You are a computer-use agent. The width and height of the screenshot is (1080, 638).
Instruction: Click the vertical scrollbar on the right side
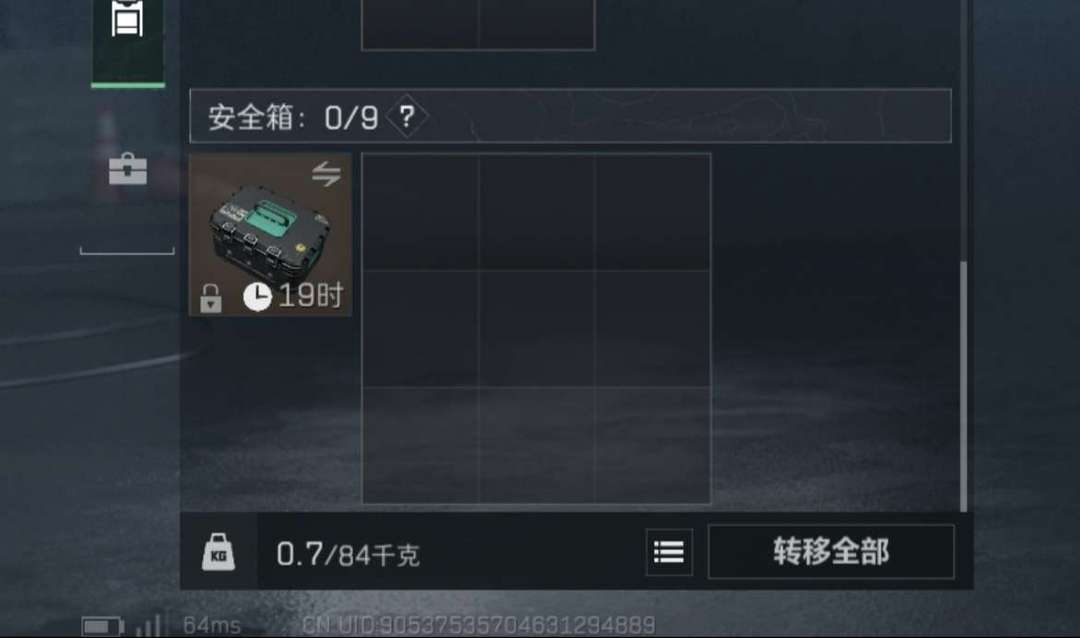(x=964, y=386)
